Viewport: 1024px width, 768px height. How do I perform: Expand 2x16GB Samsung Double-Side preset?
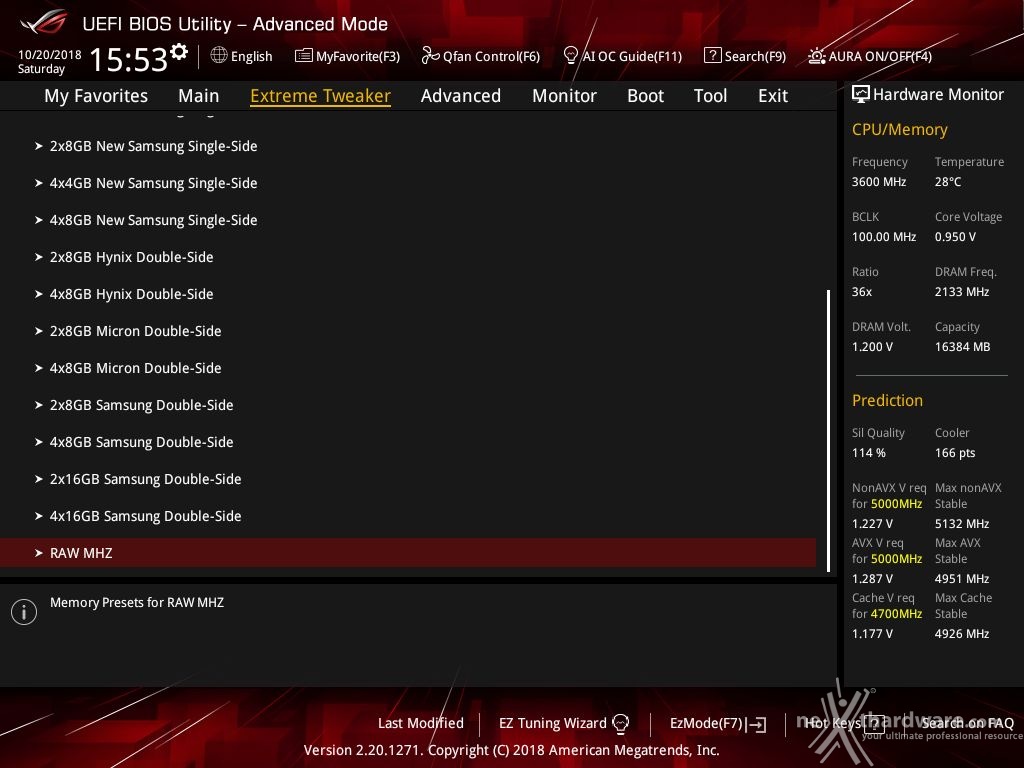[408, 479]
